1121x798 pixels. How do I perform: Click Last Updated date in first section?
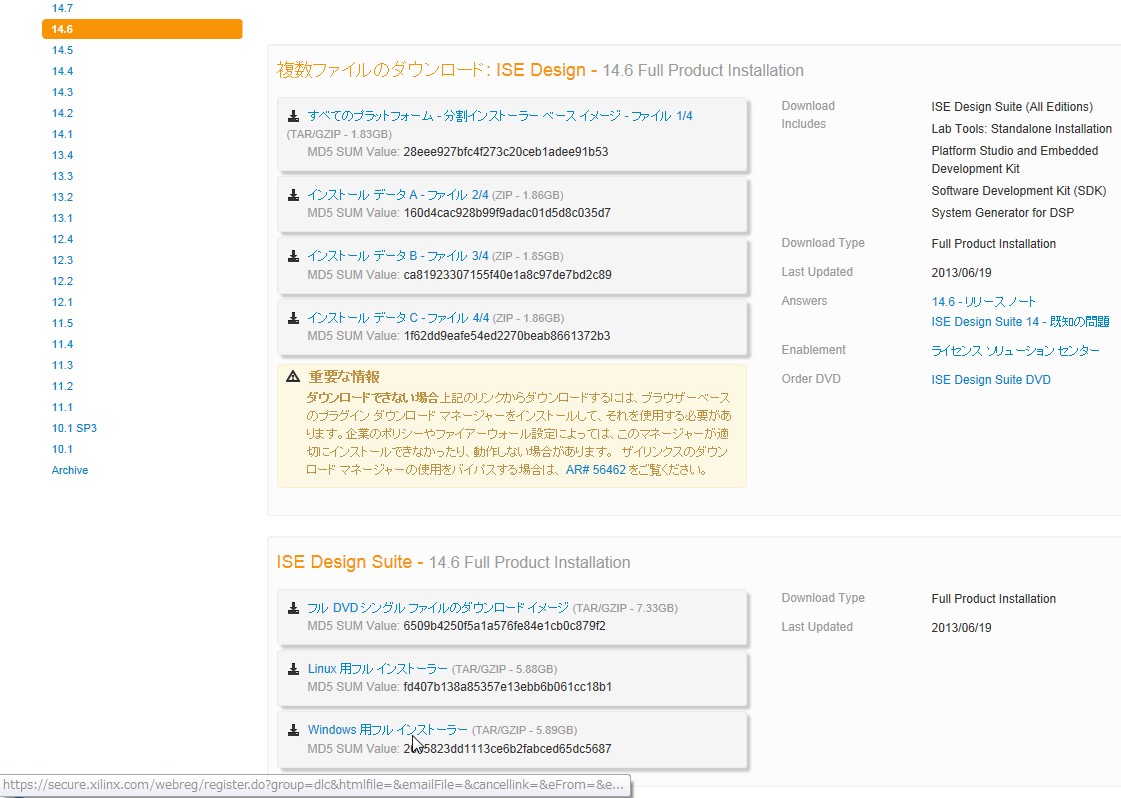[961, 272]
